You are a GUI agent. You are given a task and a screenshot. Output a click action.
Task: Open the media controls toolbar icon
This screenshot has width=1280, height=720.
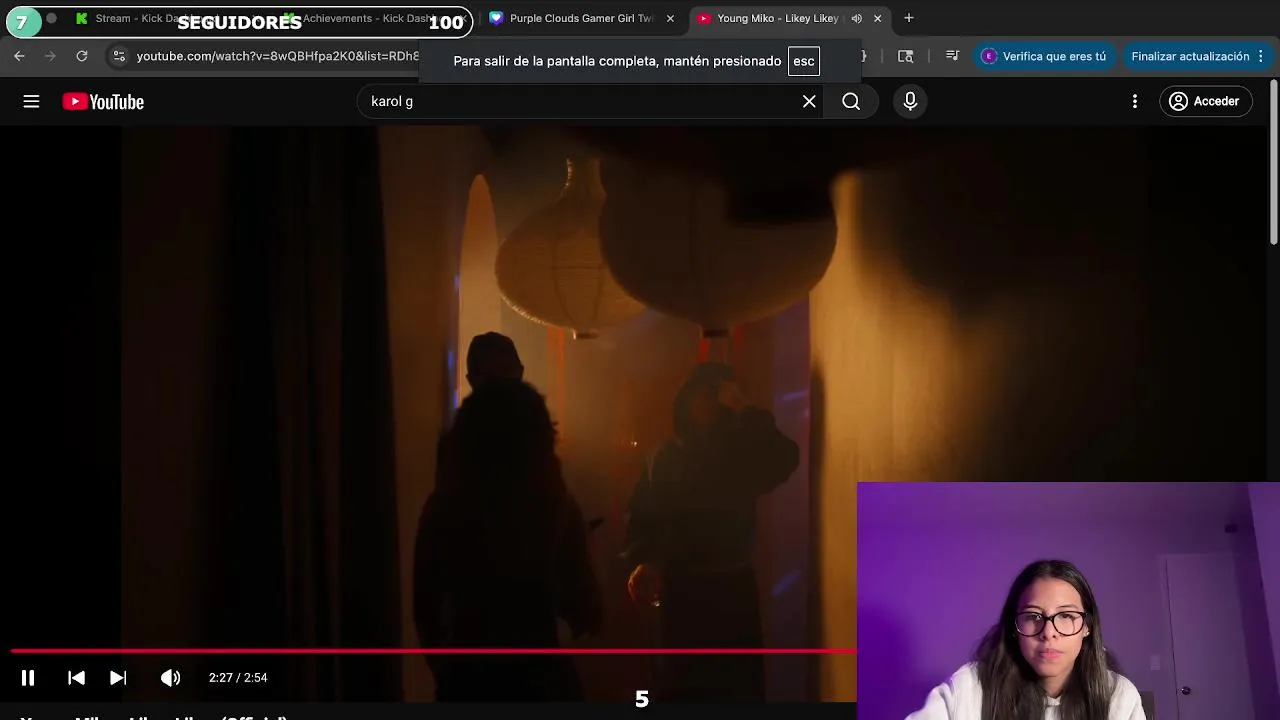[x=952, y=56]
